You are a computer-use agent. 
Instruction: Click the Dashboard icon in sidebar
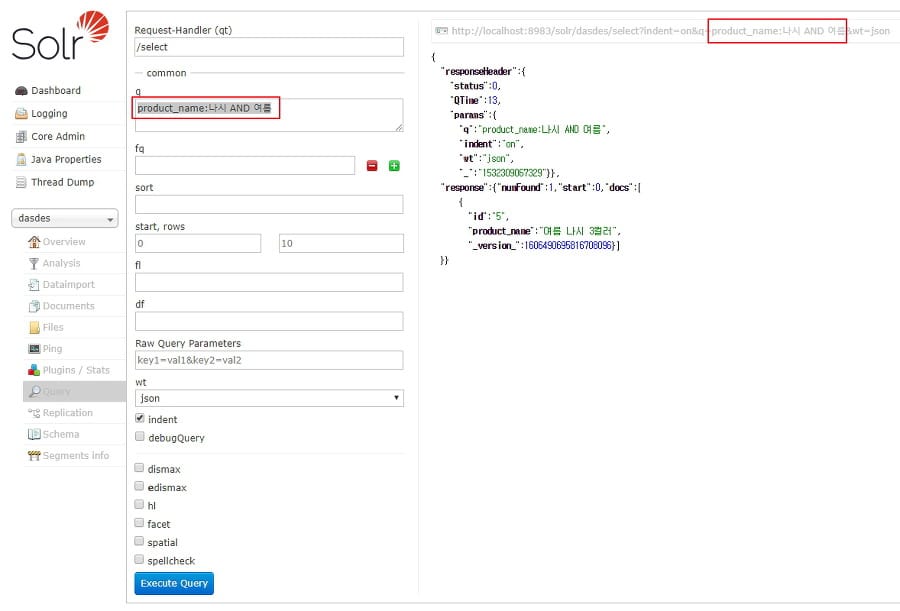tap(21, 91)
